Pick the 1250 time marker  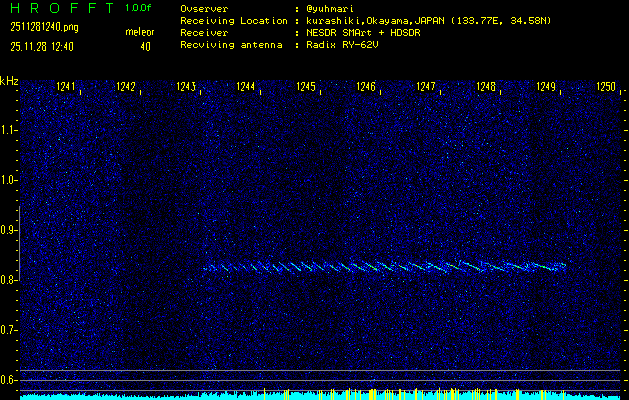[606, 88]
